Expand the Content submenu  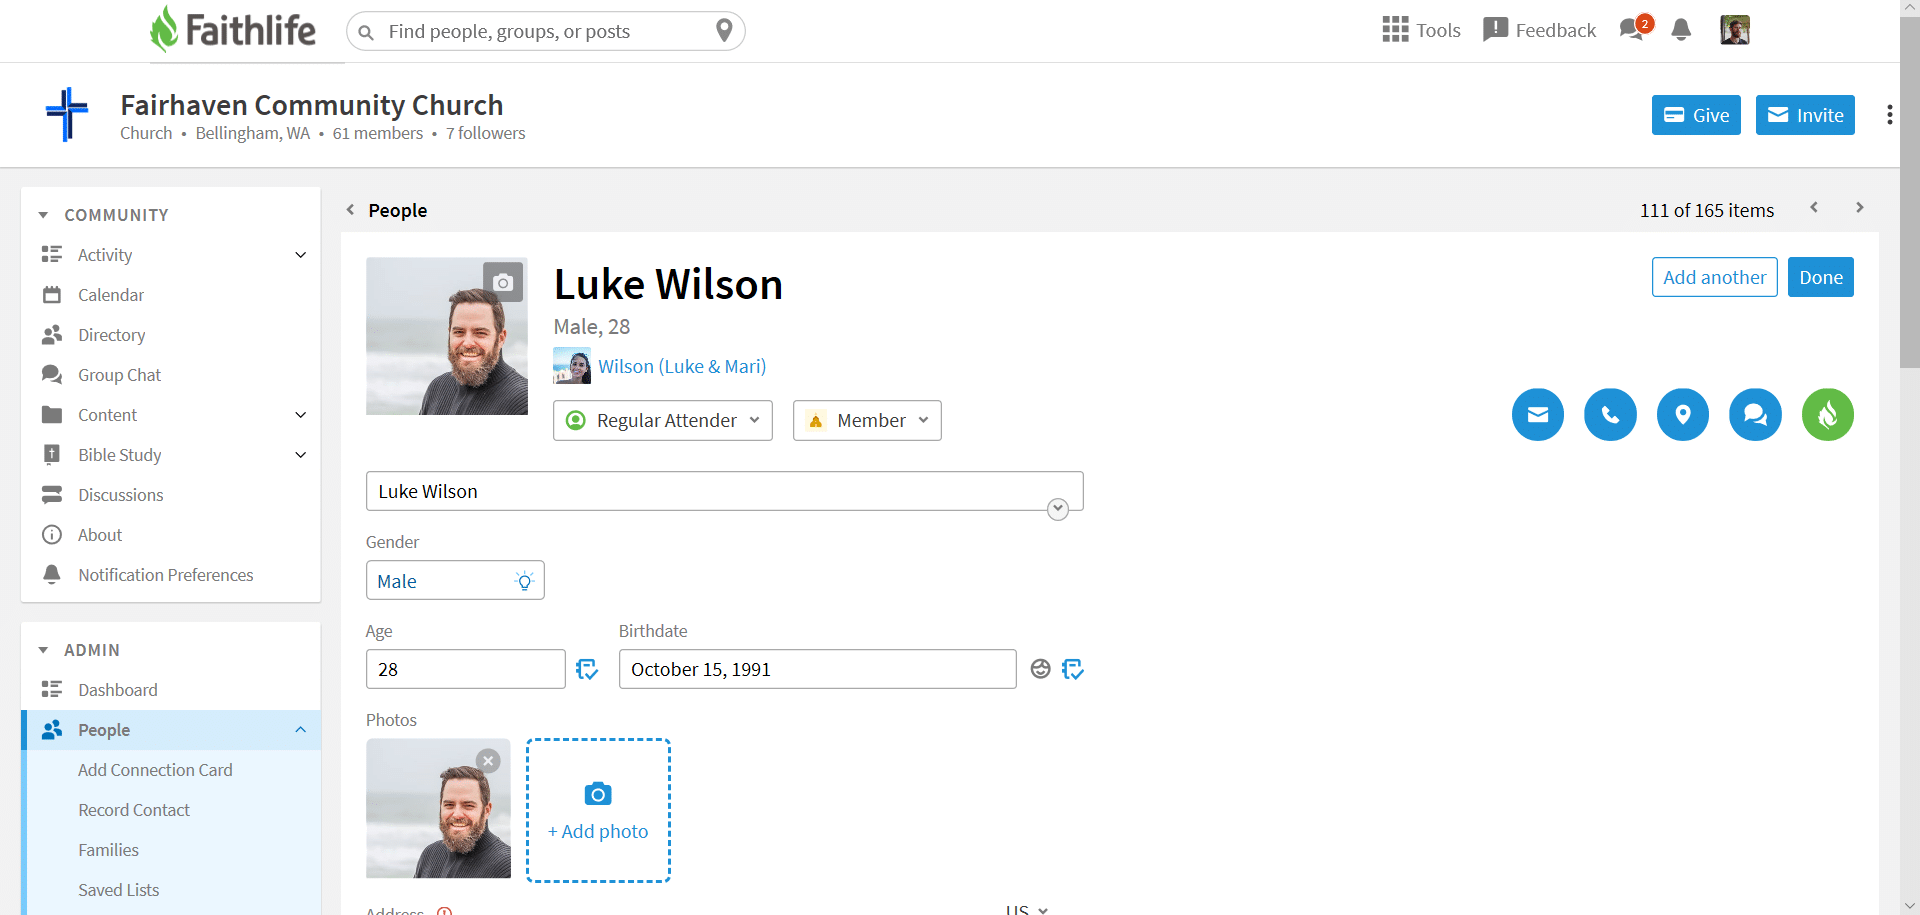(x=301, y=415)
